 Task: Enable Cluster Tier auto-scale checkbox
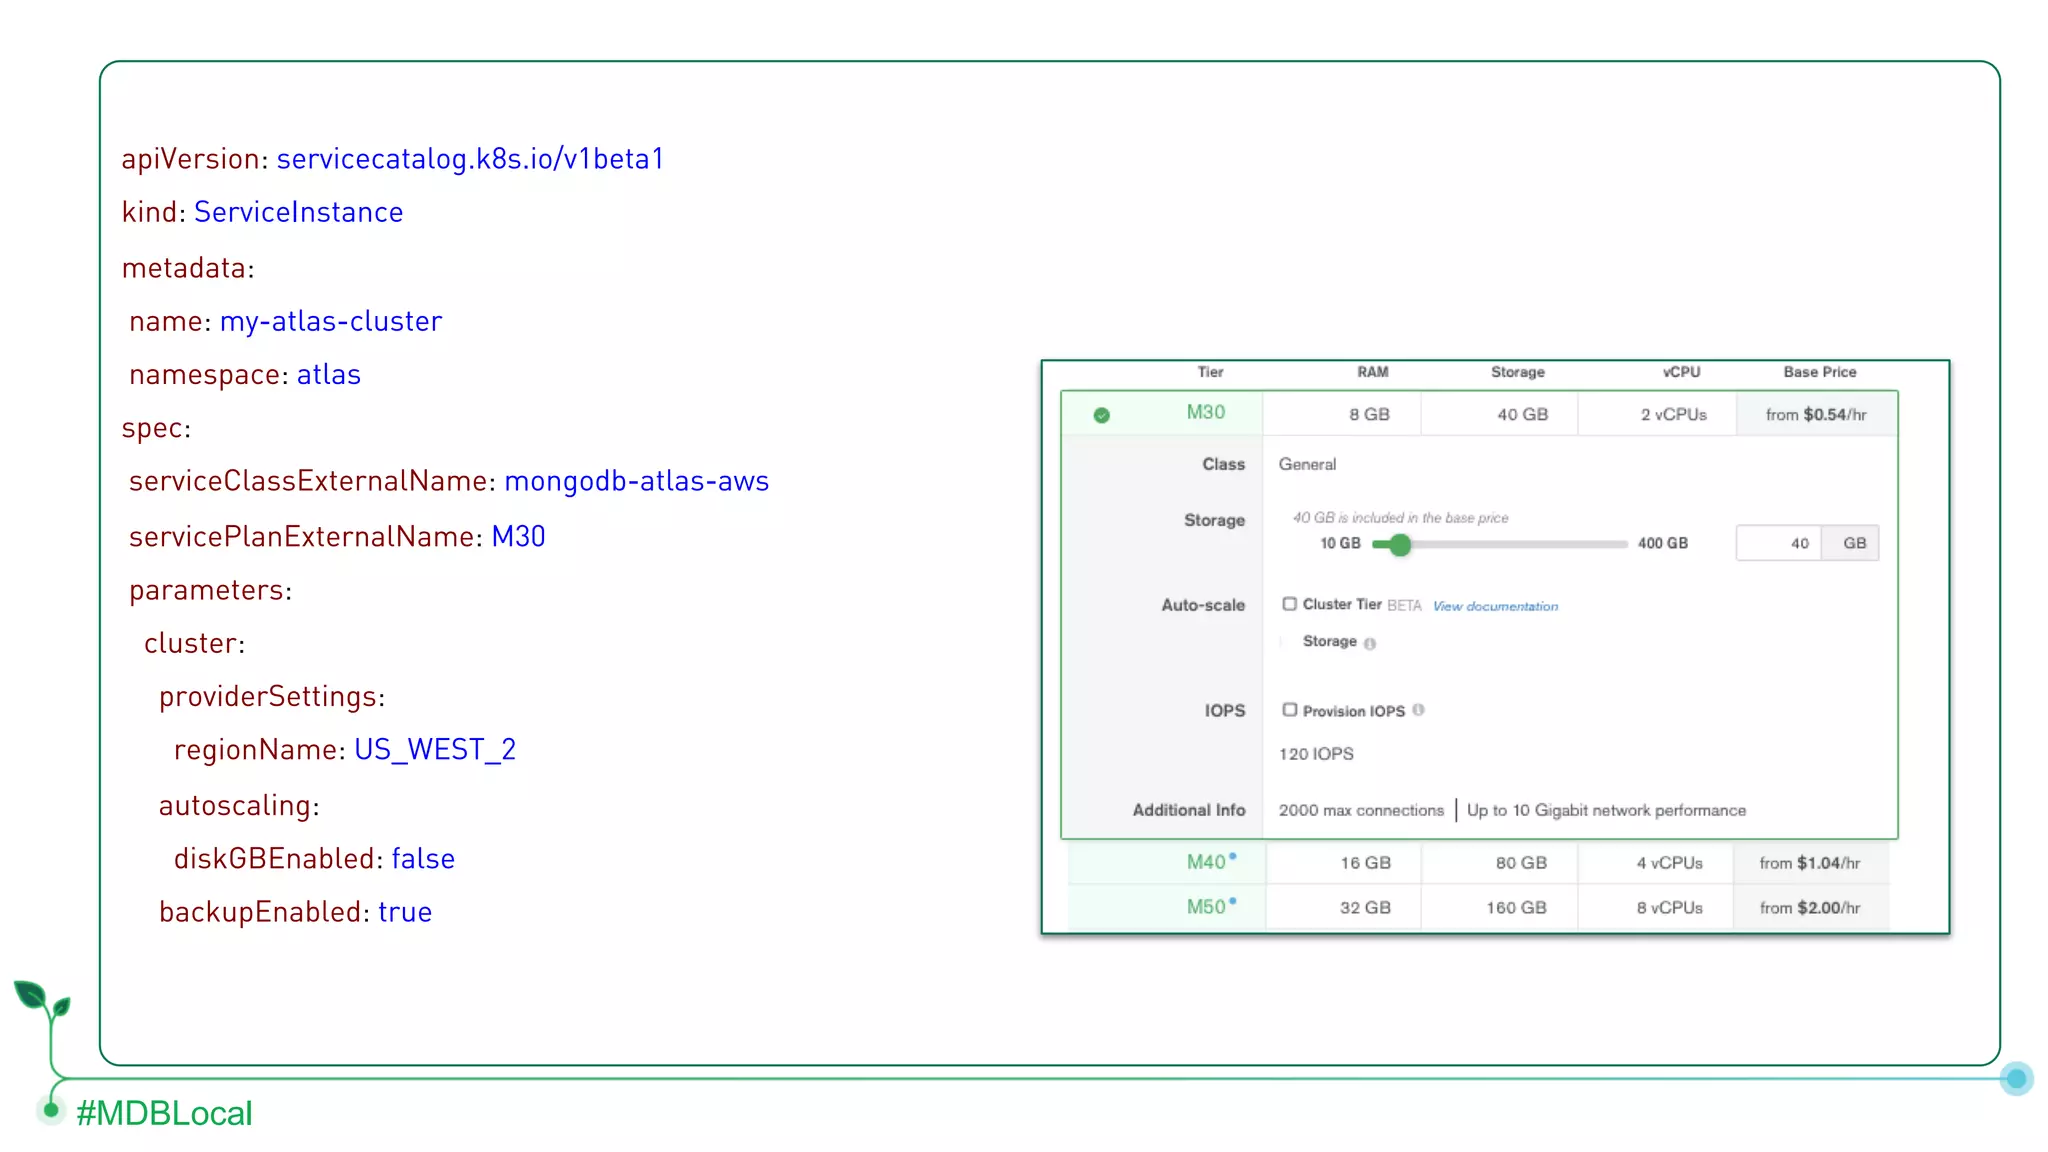(1290, 604)
